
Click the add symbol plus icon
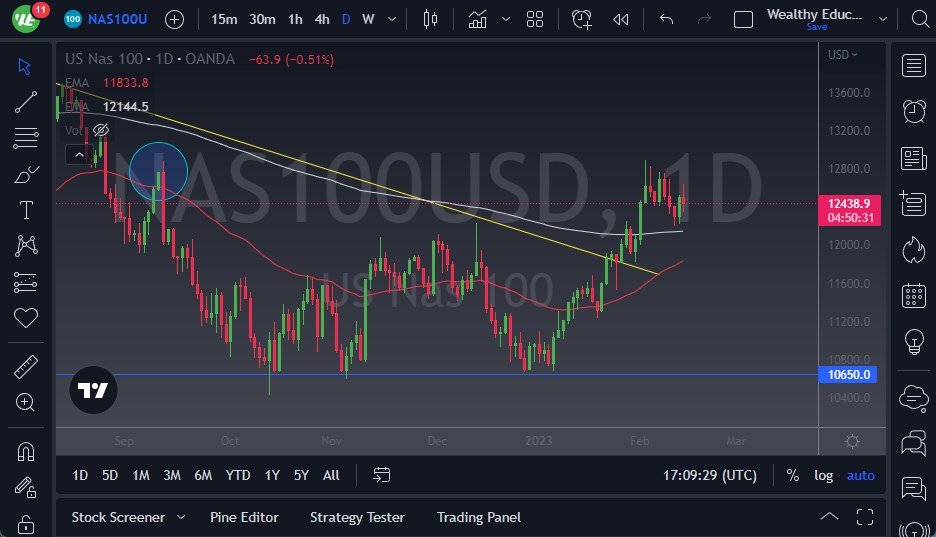click(x=174, y=19)
